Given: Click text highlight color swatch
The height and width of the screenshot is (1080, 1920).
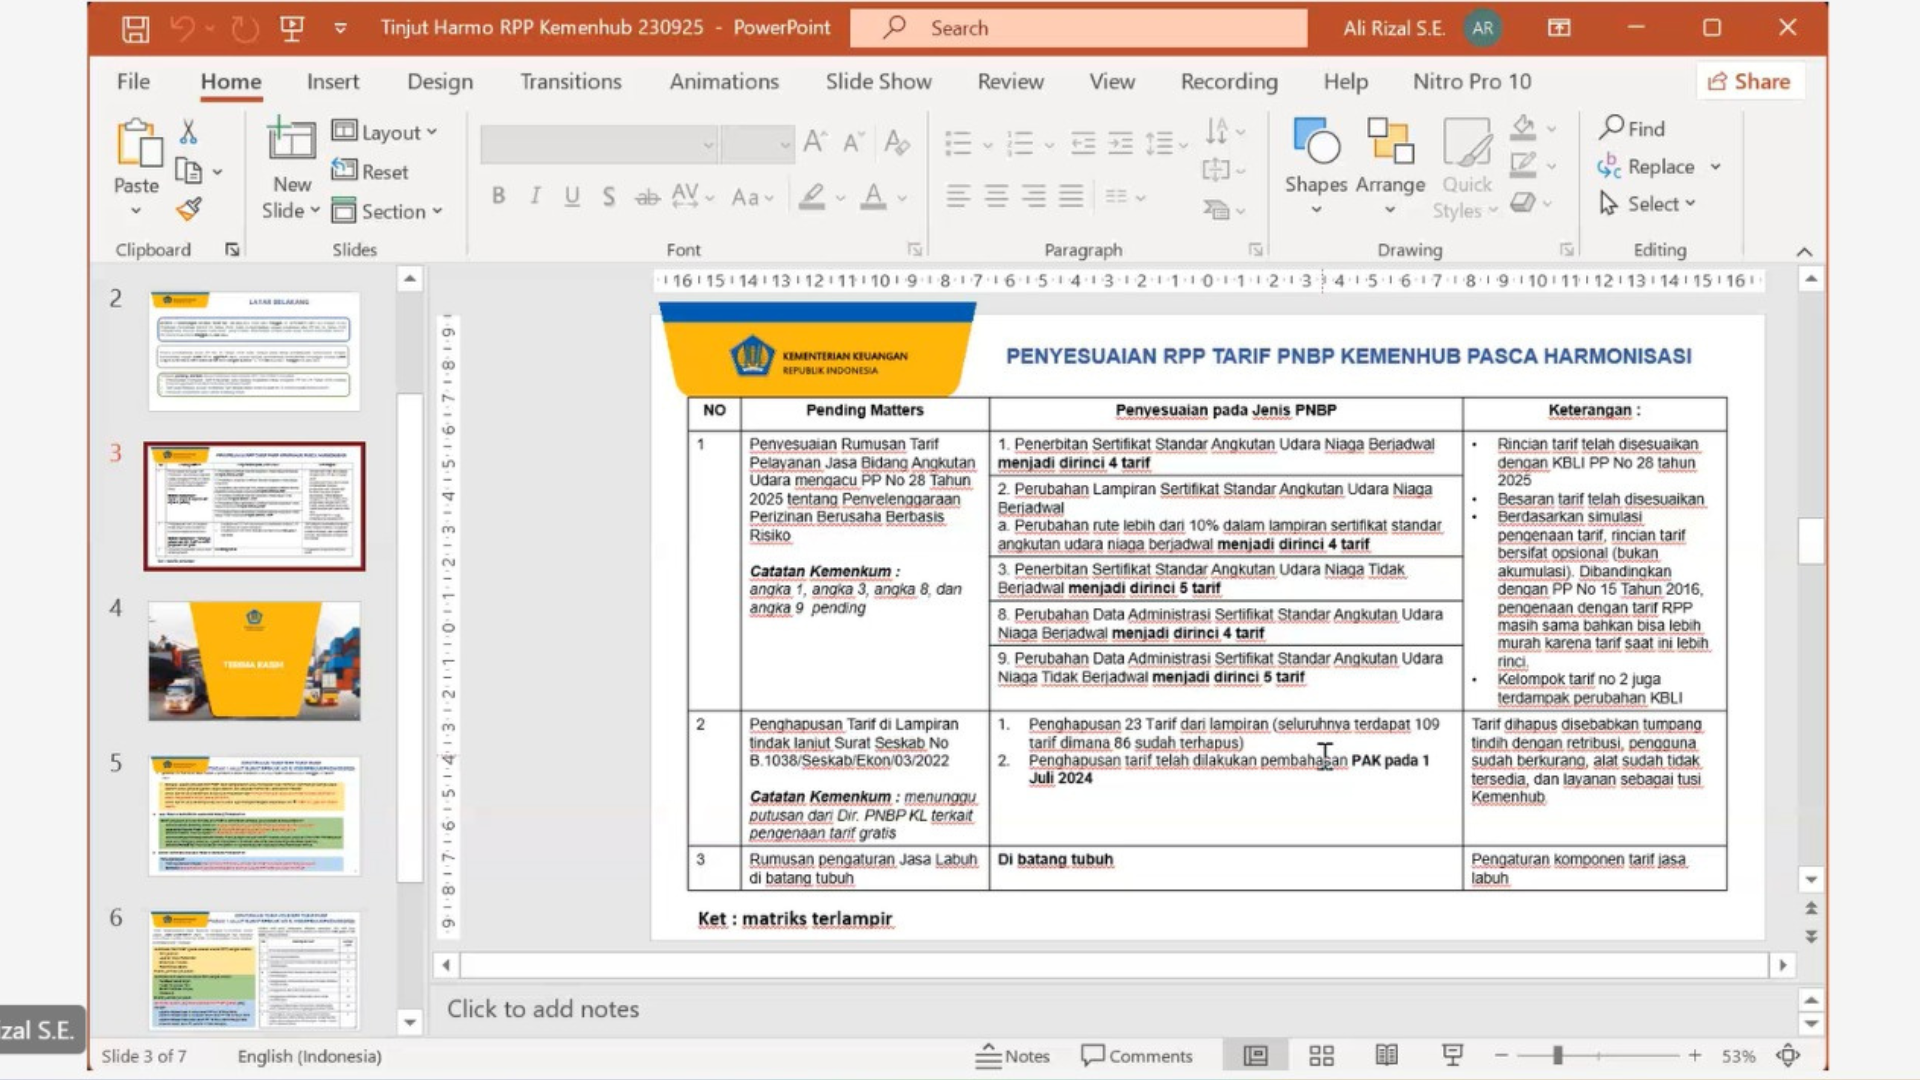Looking at the screenshot, I should [812, 197].
